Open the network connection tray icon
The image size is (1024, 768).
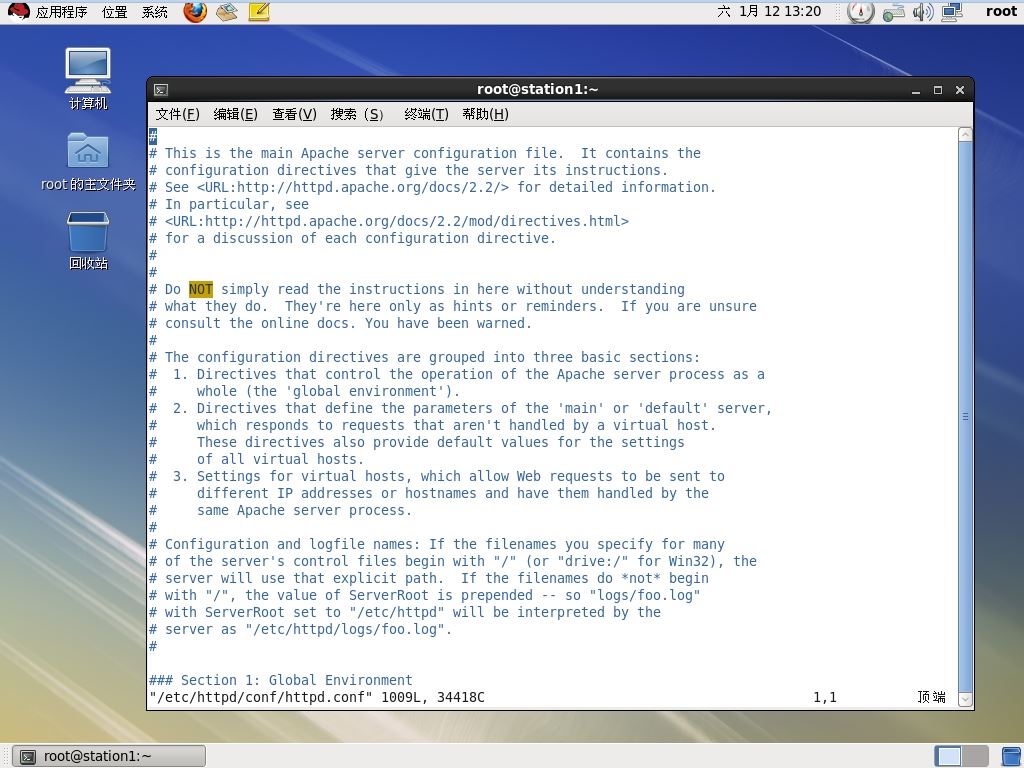click(x=952, y=12)
